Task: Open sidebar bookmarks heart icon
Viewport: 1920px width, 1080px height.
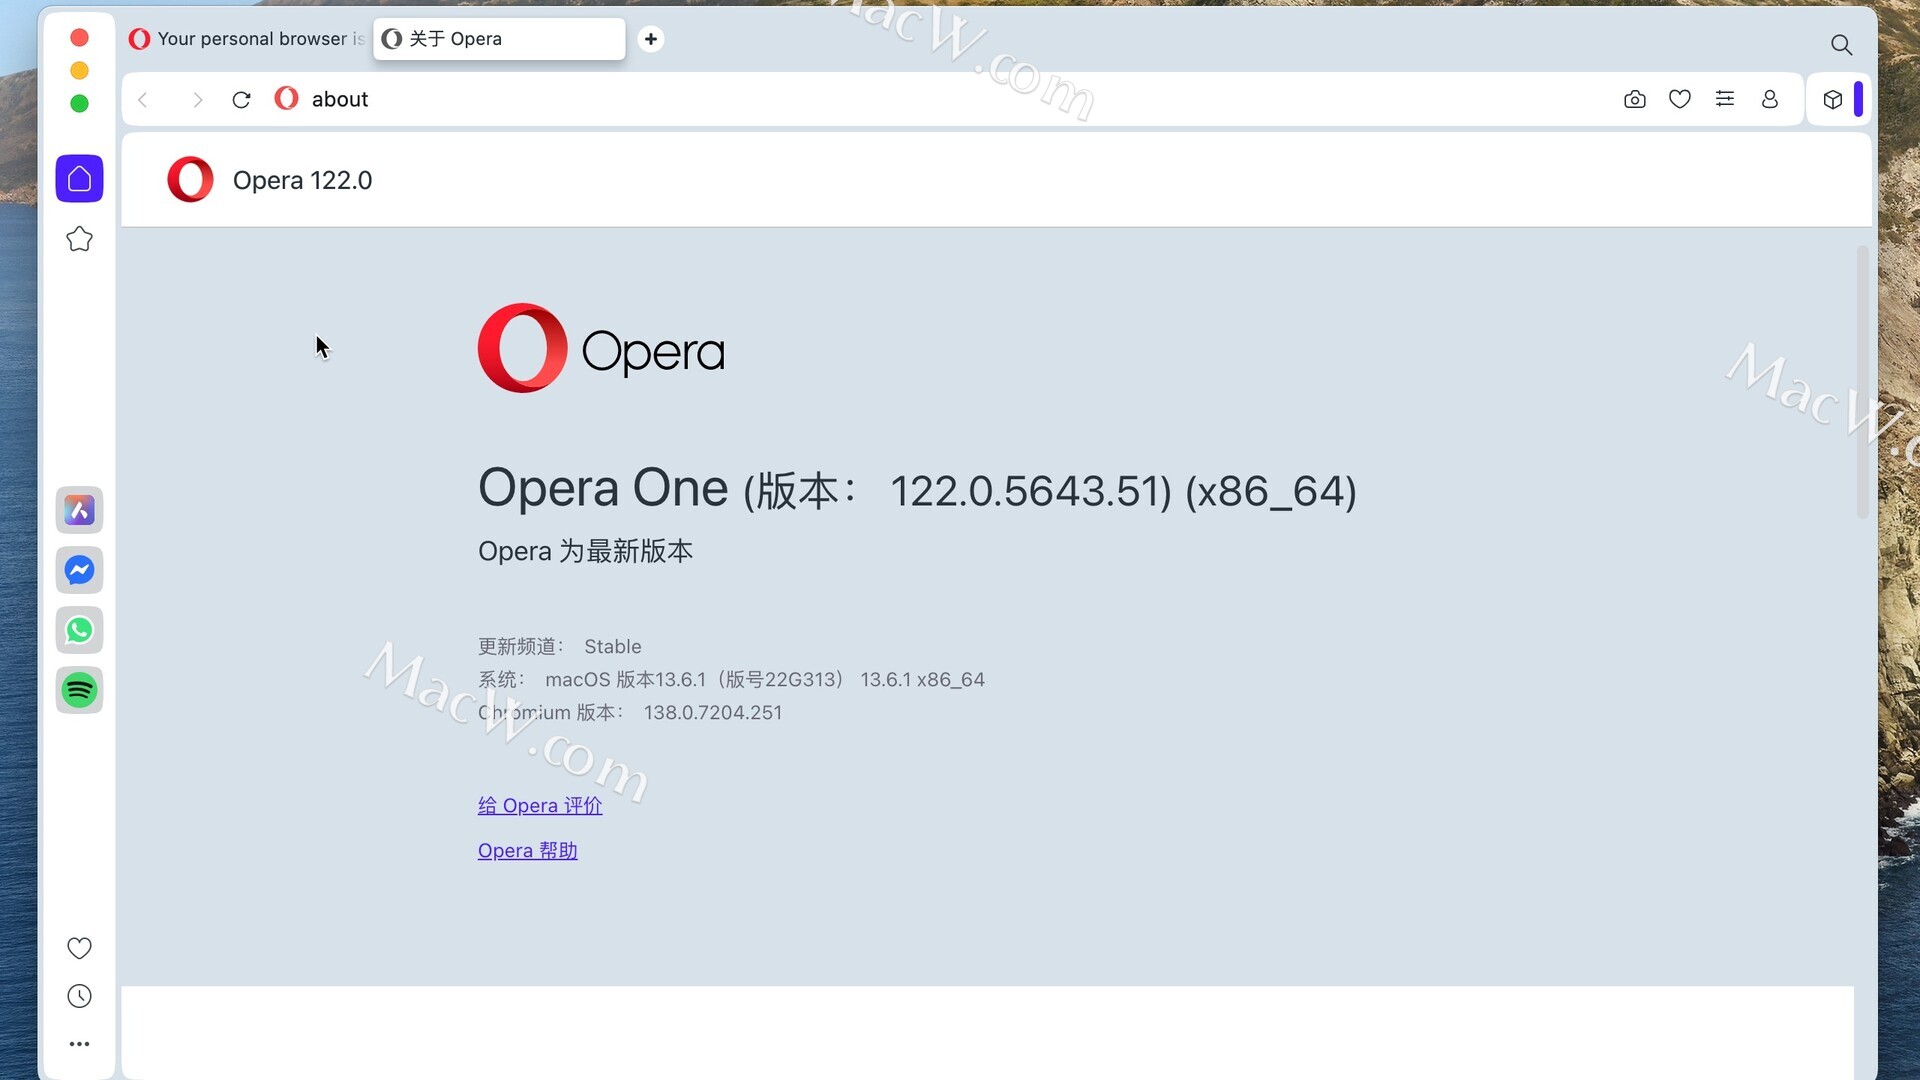Action: point(79,948)
